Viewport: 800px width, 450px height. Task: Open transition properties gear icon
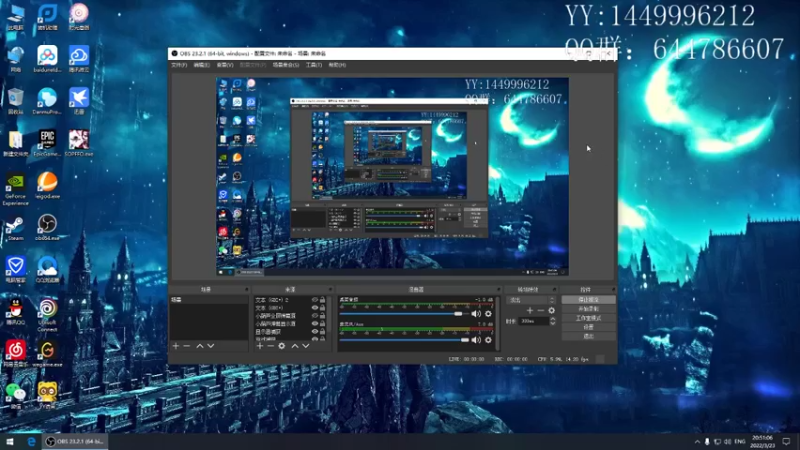(x=552, y=310)
